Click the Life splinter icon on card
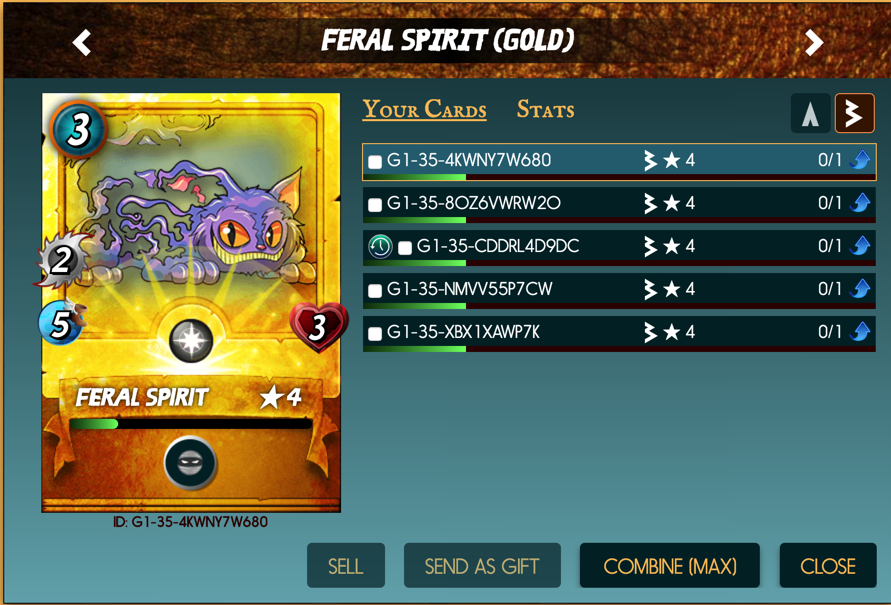The width and height of the screenshot is (891, 605). (x=191, y=341)
